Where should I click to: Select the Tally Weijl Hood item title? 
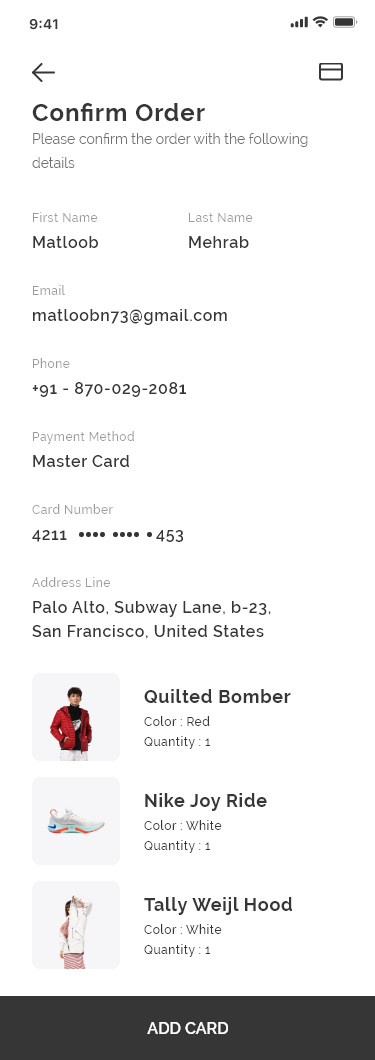[x=218, y=905]
